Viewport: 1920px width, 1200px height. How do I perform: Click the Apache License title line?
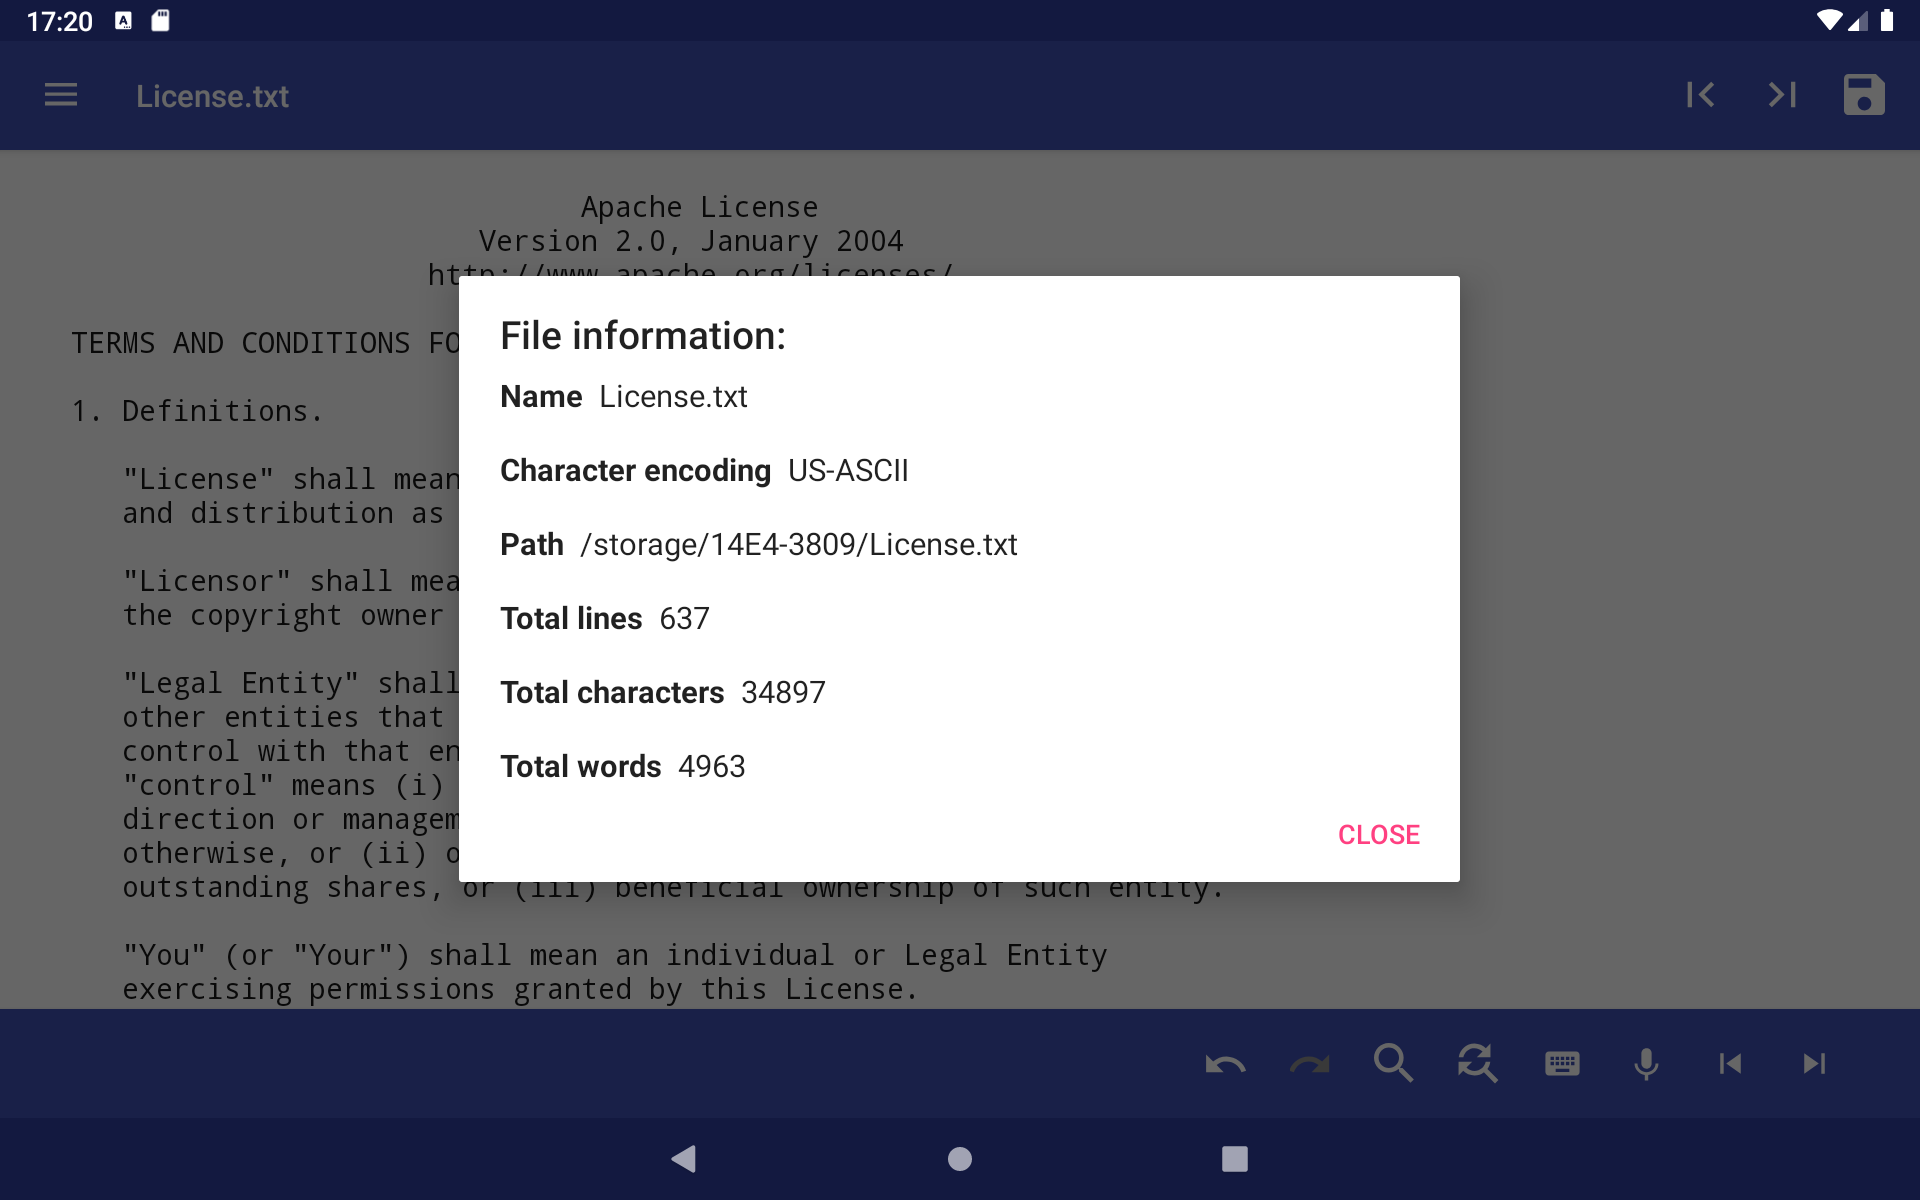[x=699, y=207]
